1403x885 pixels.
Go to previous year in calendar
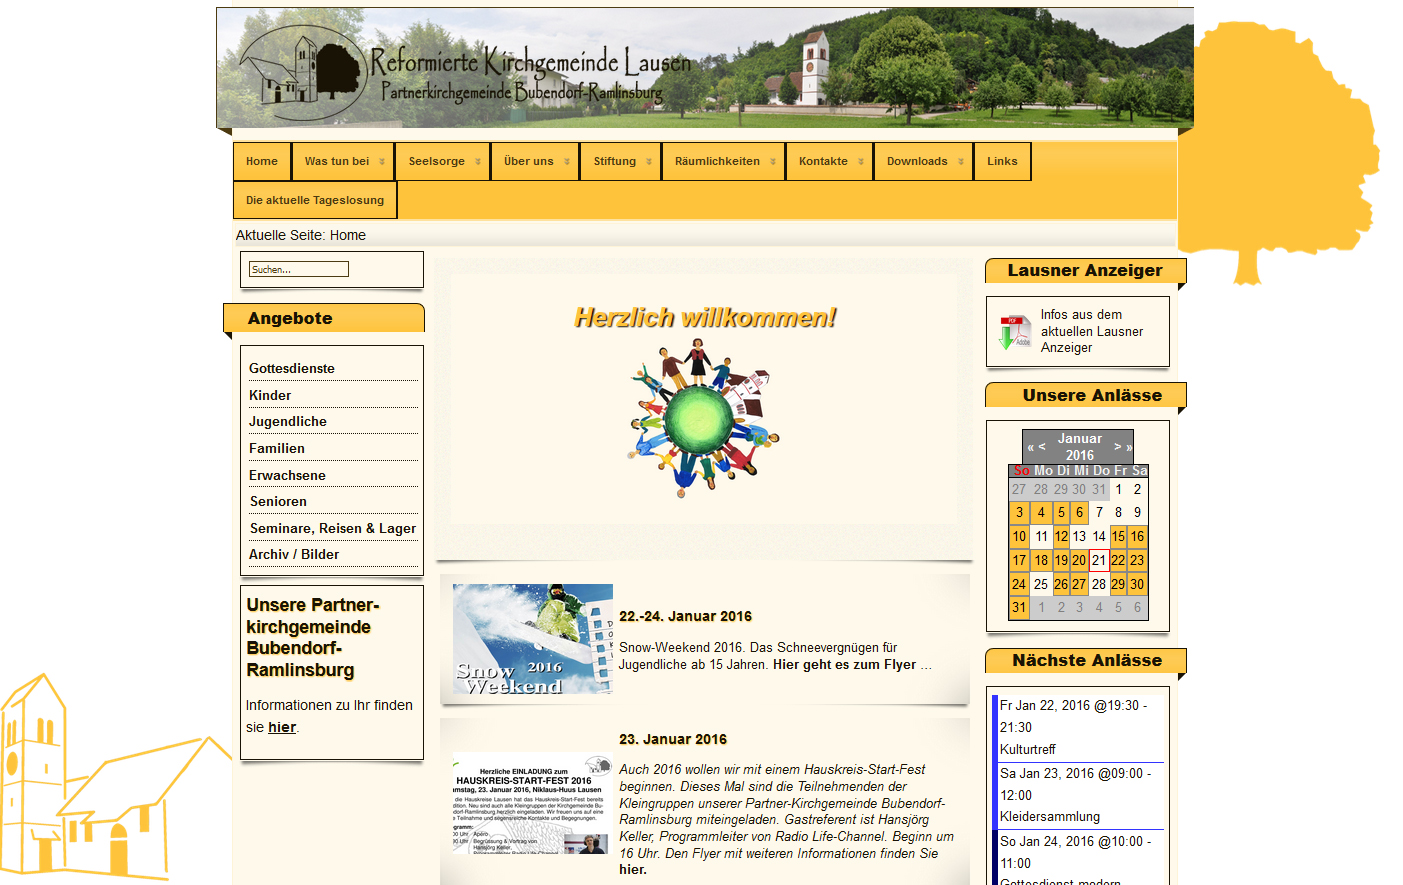1030,447
